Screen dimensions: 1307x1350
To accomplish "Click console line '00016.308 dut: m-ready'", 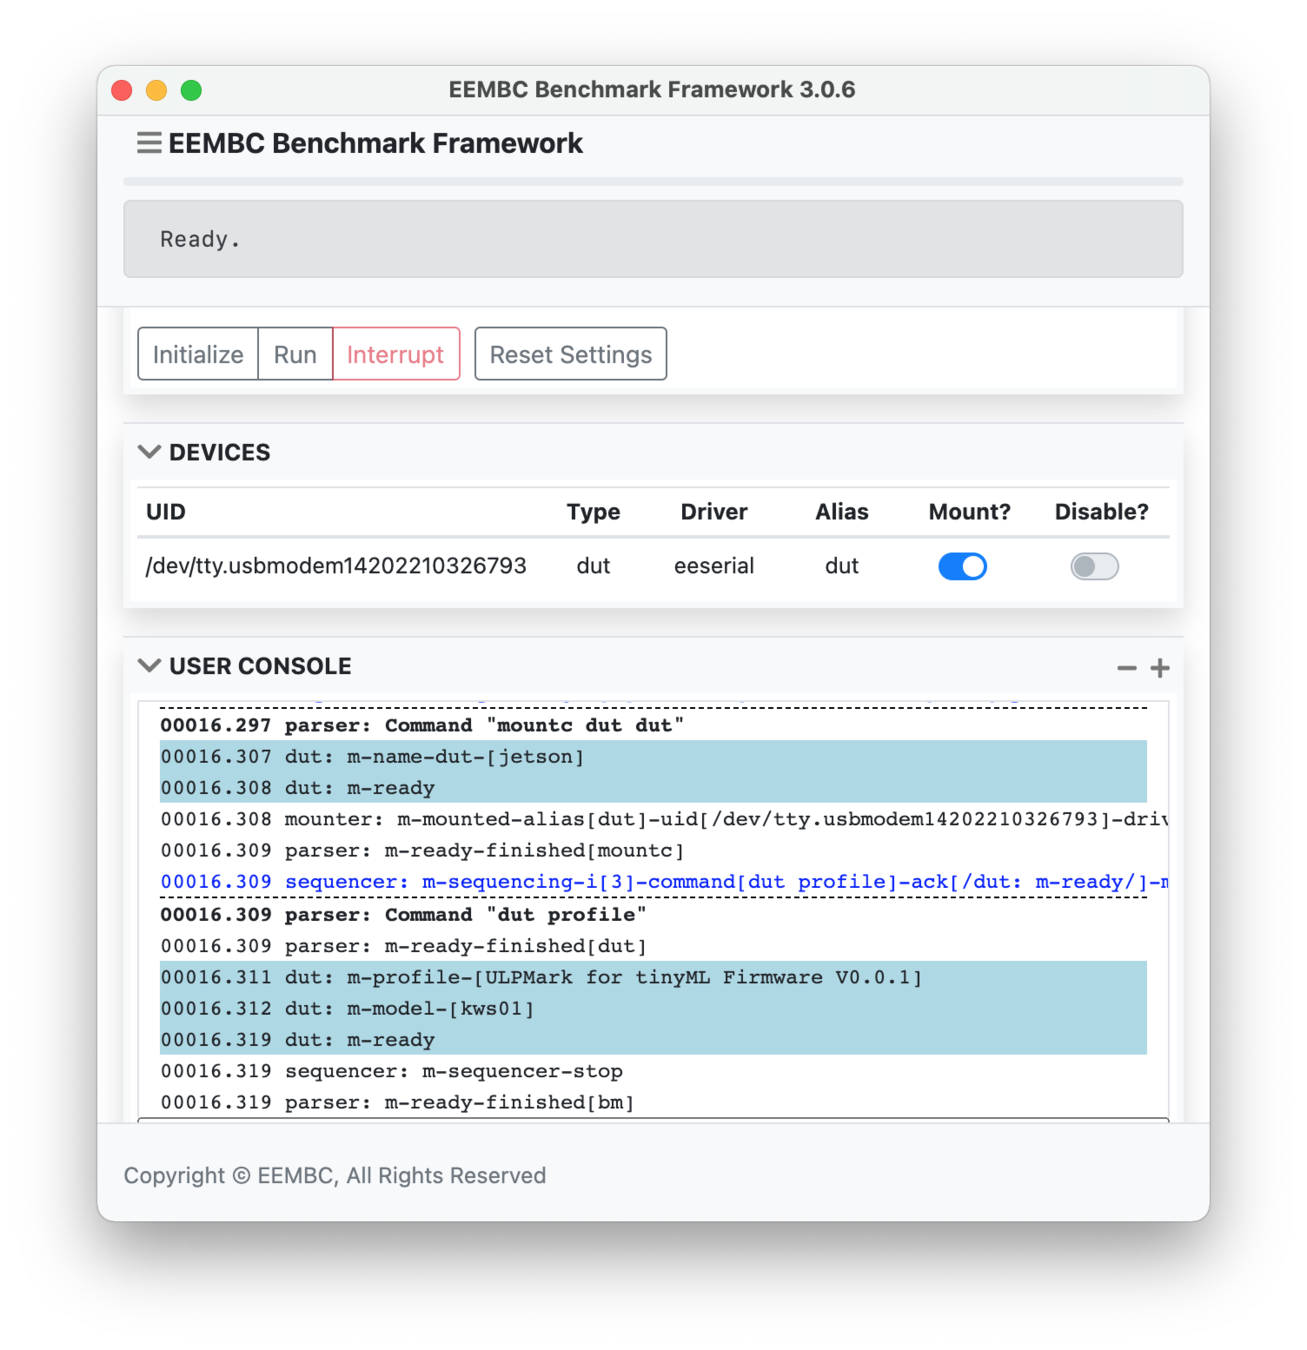I will pyautogui.click(x=653, y=787).
